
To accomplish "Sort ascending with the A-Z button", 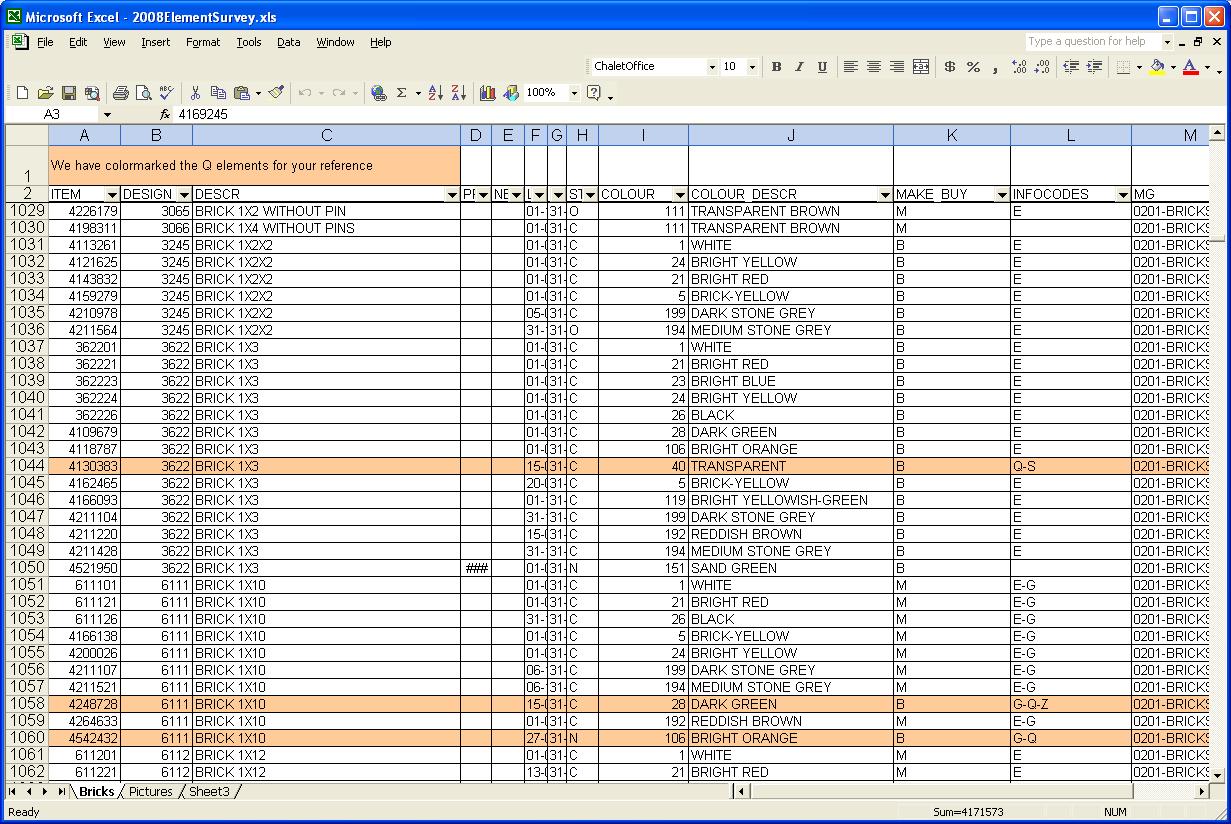I will click(435, 93).
